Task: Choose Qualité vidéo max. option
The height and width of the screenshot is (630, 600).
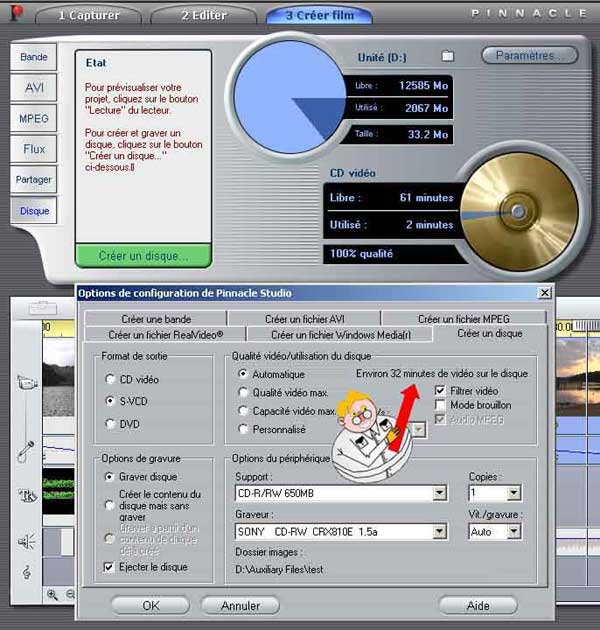Action: (243, 392)
